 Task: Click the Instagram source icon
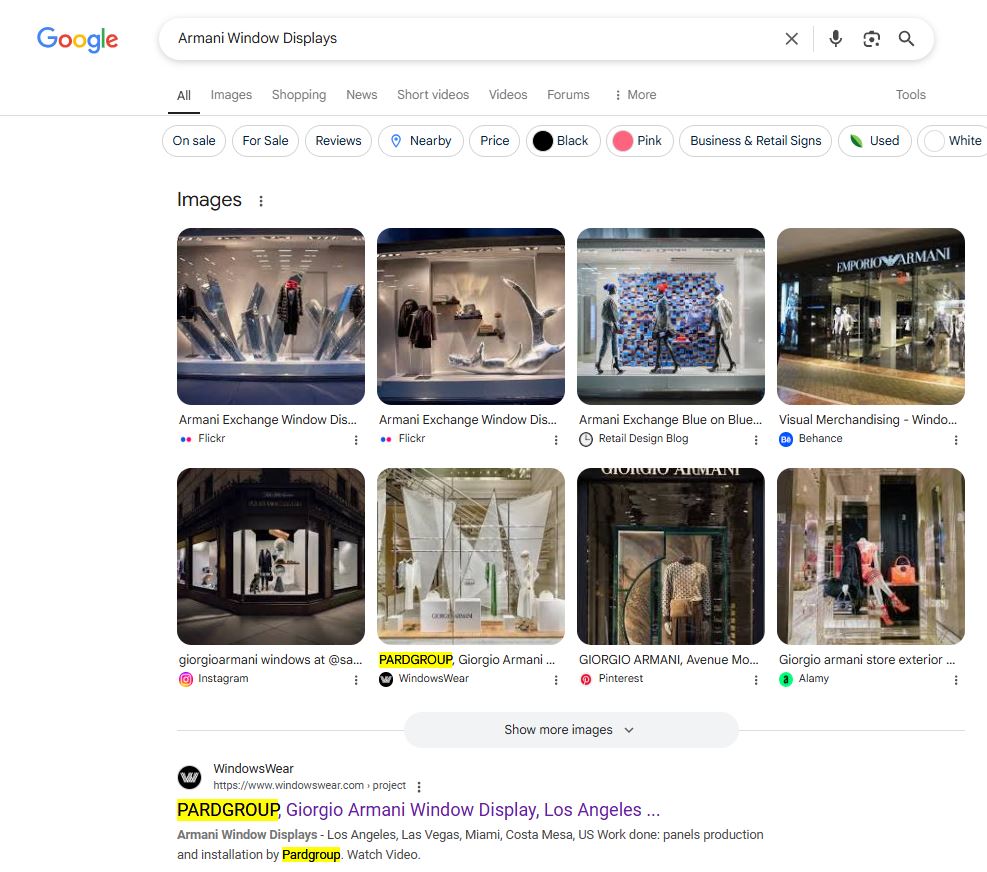tap(186, 679)
